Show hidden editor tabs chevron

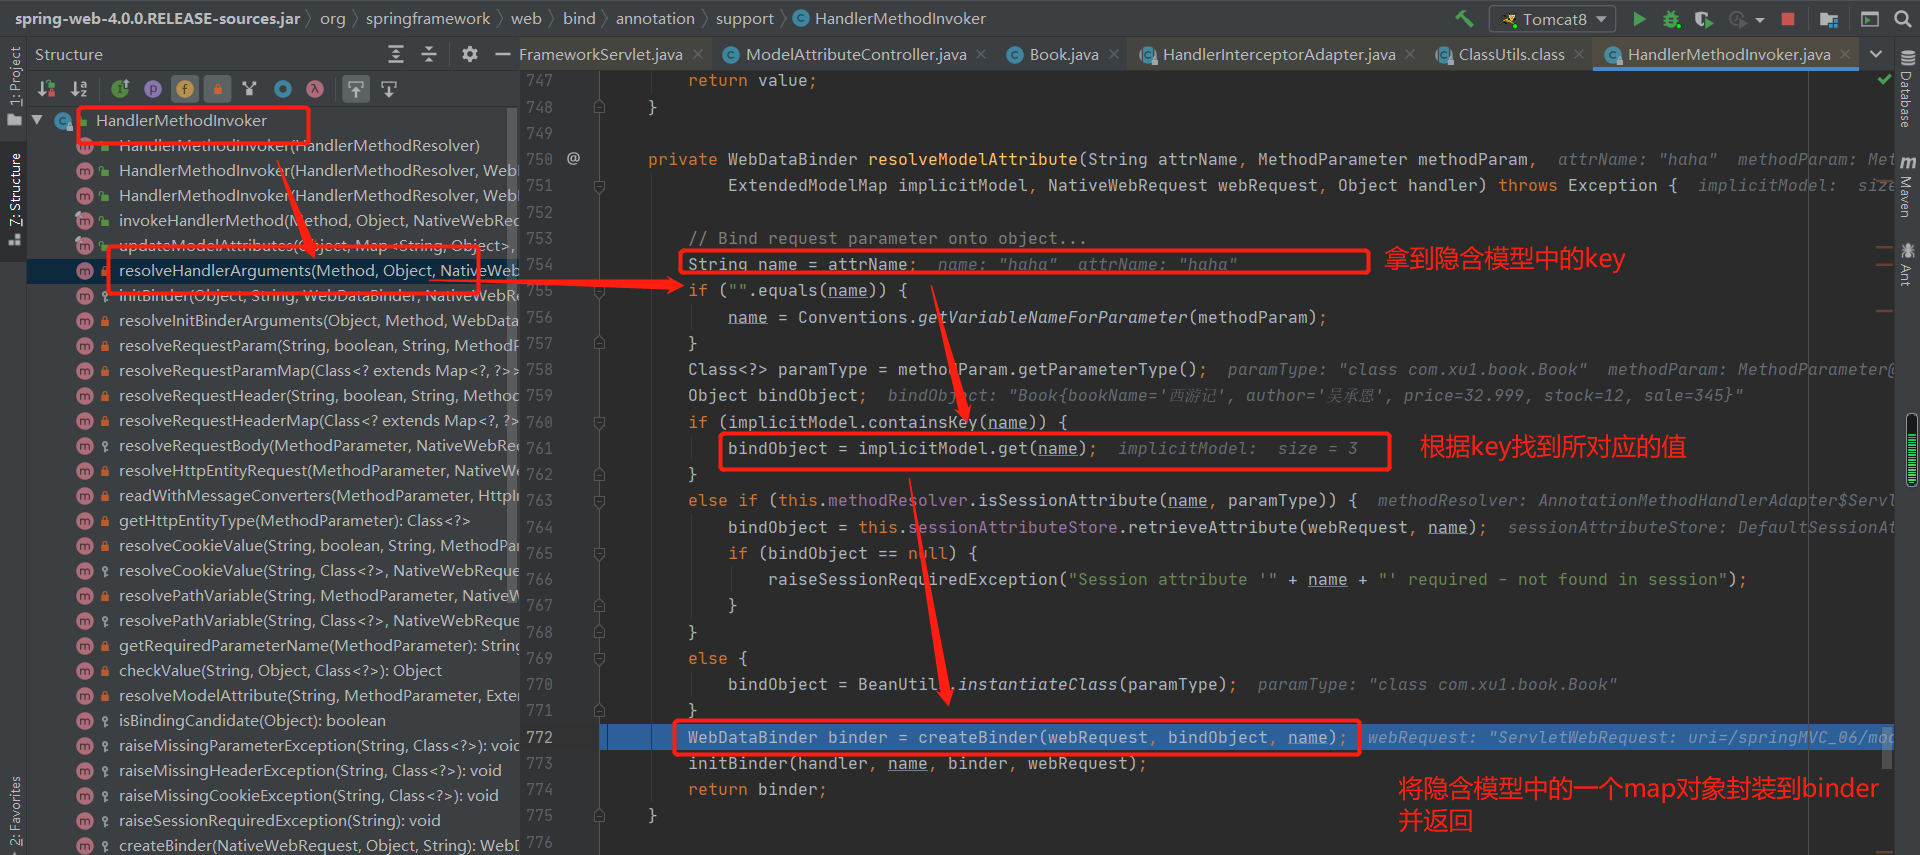1876,54
